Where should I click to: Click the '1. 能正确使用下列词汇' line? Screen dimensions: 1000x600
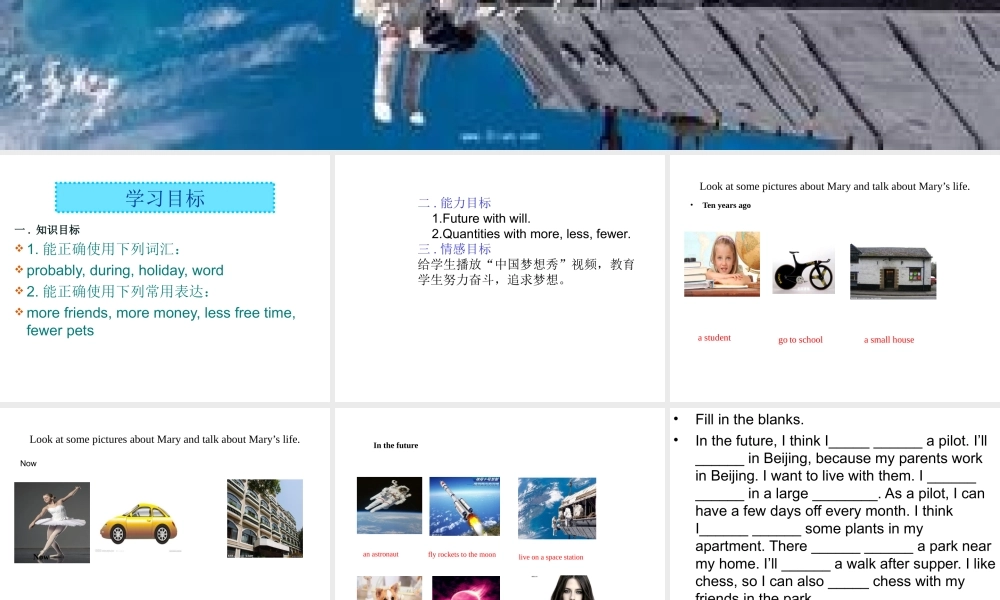click(x=103, y=249)
